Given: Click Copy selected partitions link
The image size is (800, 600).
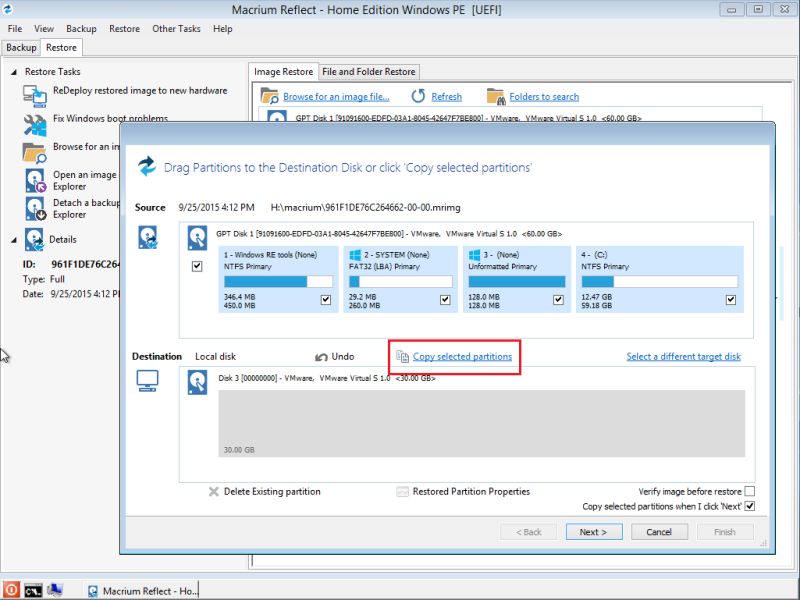Looking at the screenshot, I should pos(462,357).
